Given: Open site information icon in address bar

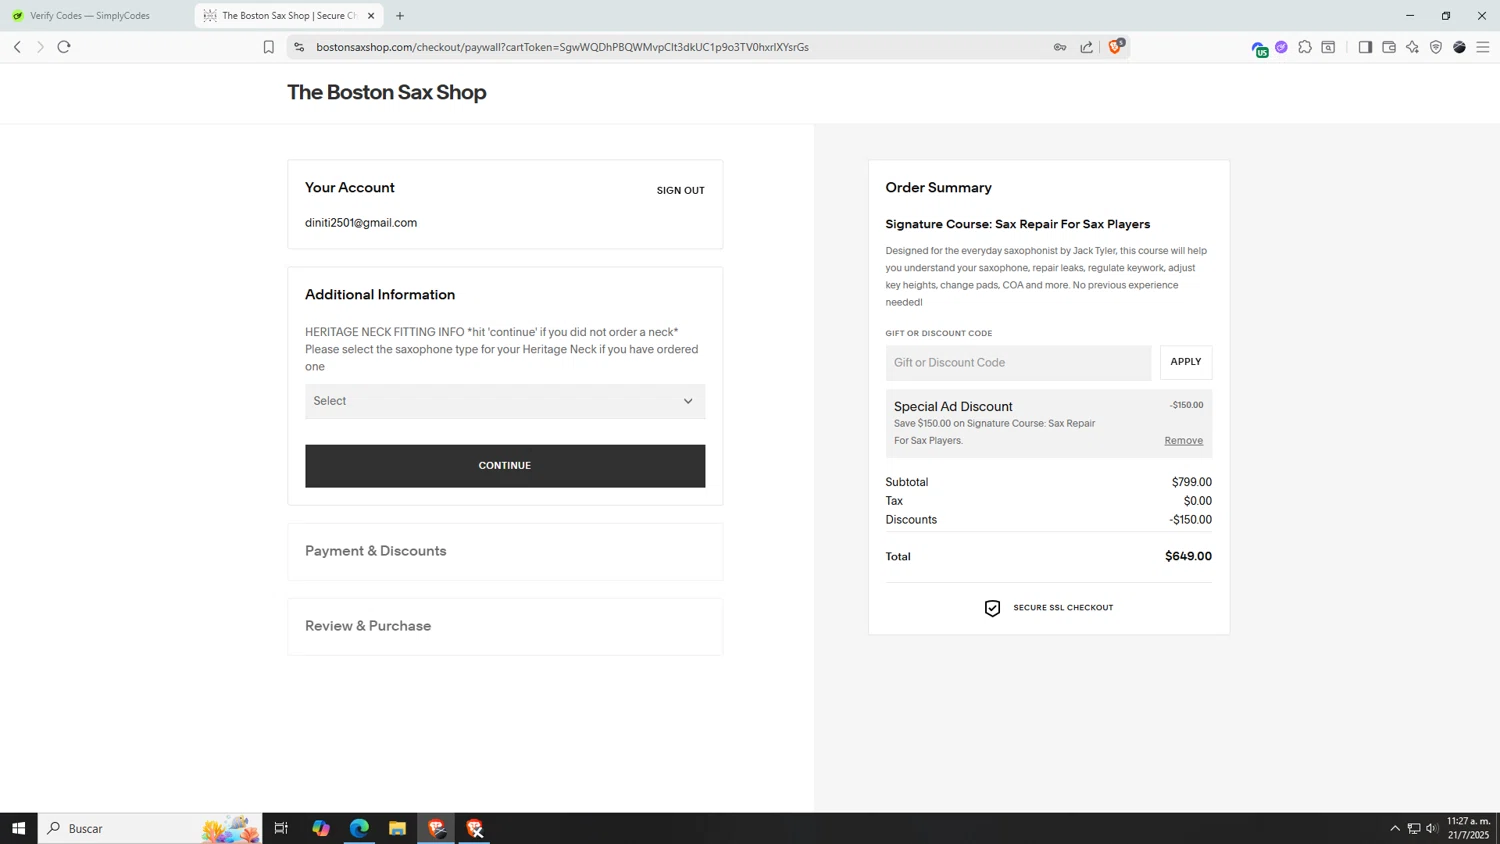Looking at the screenshot, I should (x=299, y=47).
